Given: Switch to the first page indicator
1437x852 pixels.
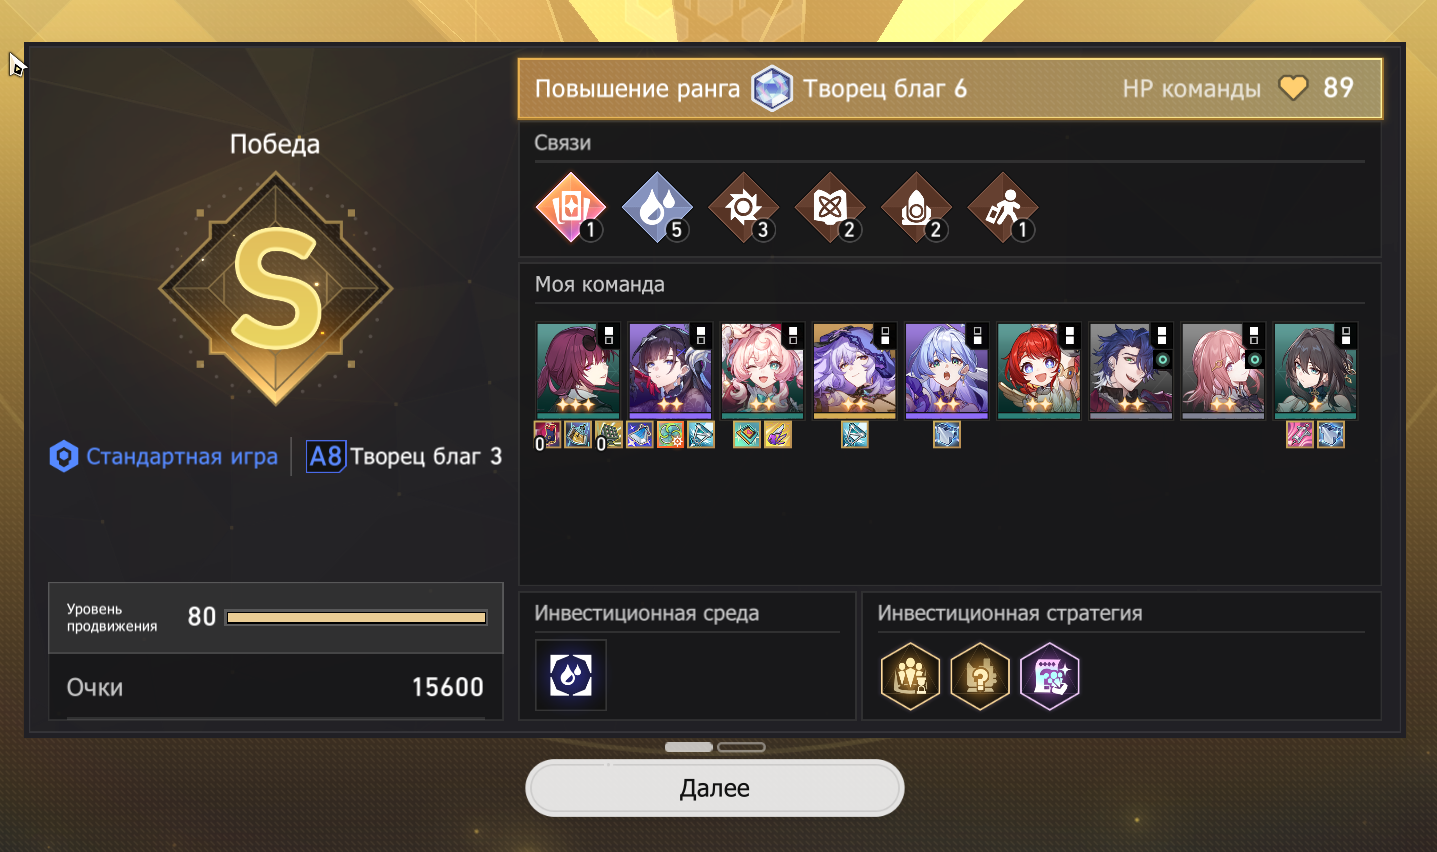Looking at the screenshot, I should [x=689, y=747].
